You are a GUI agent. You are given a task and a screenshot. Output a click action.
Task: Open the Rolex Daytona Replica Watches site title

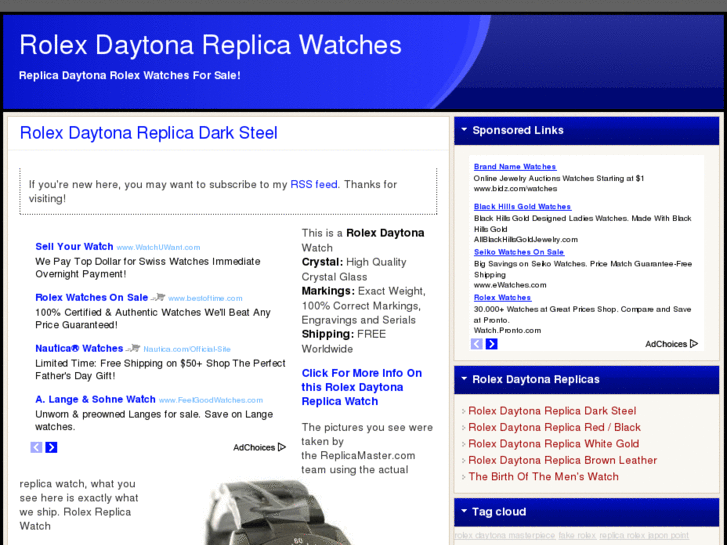(x=210, y=45)
